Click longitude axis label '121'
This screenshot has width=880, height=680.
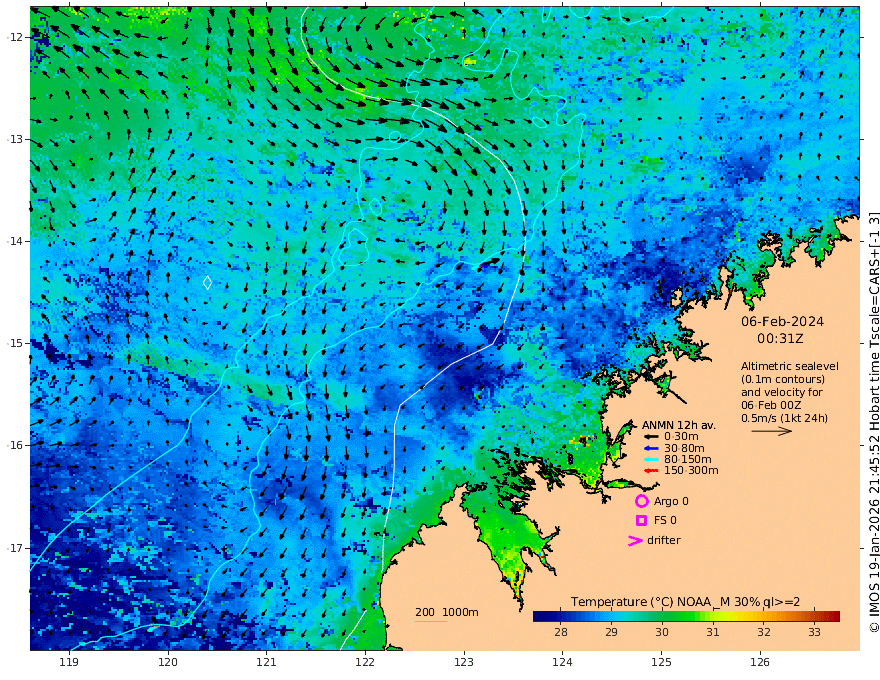pyautogui.click(x=267, y=663)
